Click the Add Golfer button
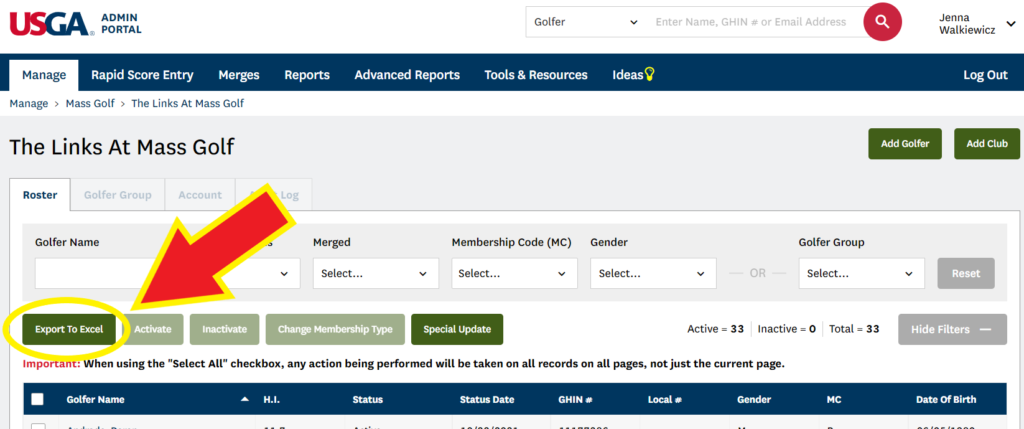This screenshot has height=429, width=1024. (x=904, y=144)
